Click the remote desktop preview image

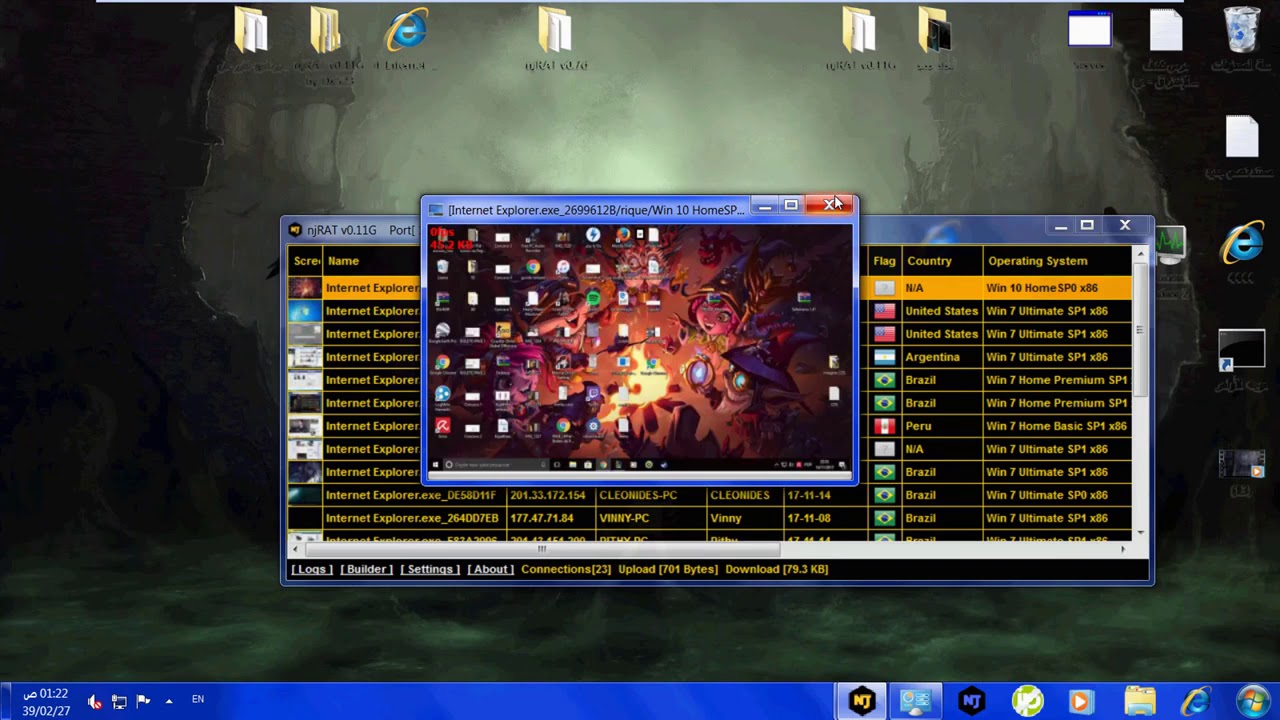click(x=639, y=348)
